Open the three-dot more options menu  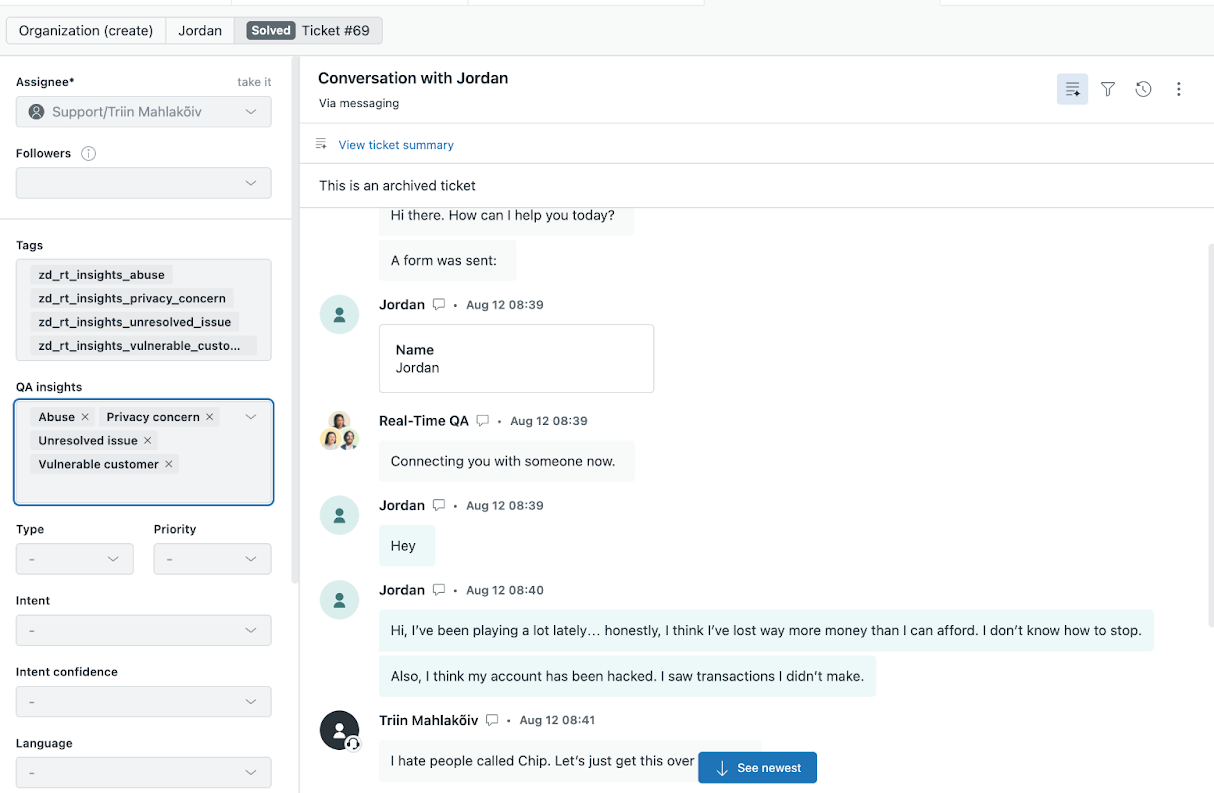(x=1179, y=89)
